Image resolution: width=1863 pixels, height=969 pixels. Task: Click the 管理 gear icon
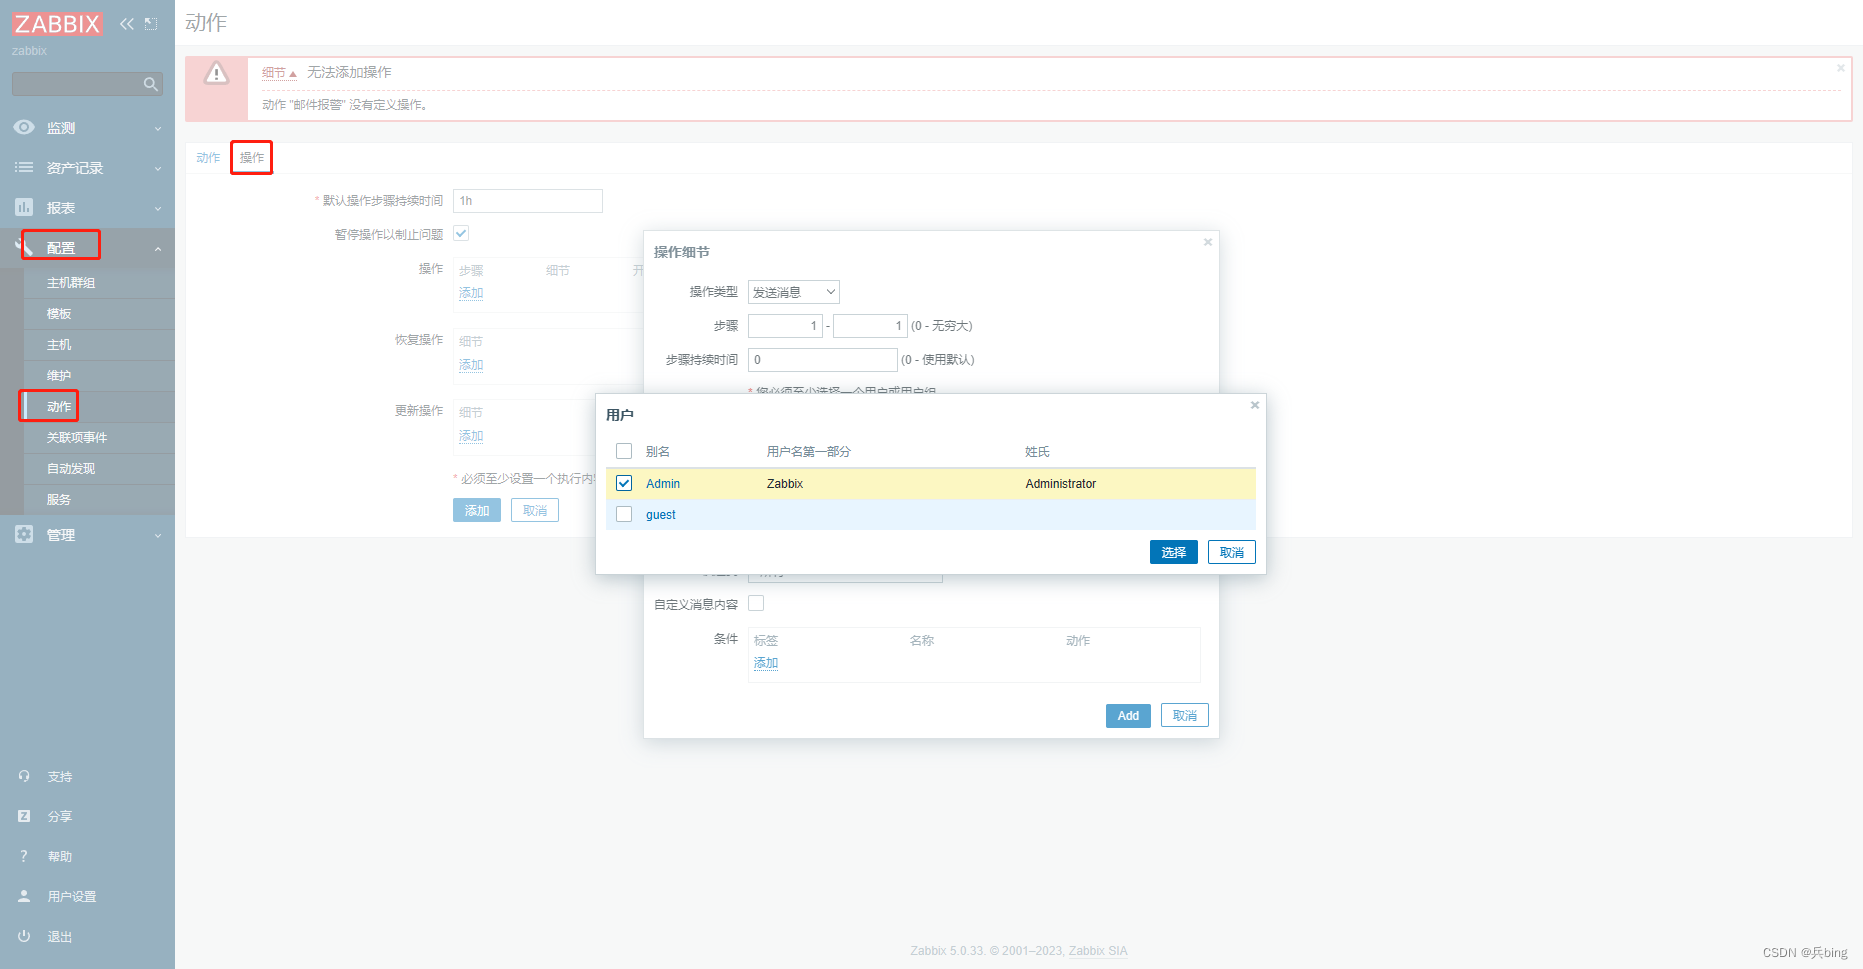pyautogui.click(x=24, y=534)
